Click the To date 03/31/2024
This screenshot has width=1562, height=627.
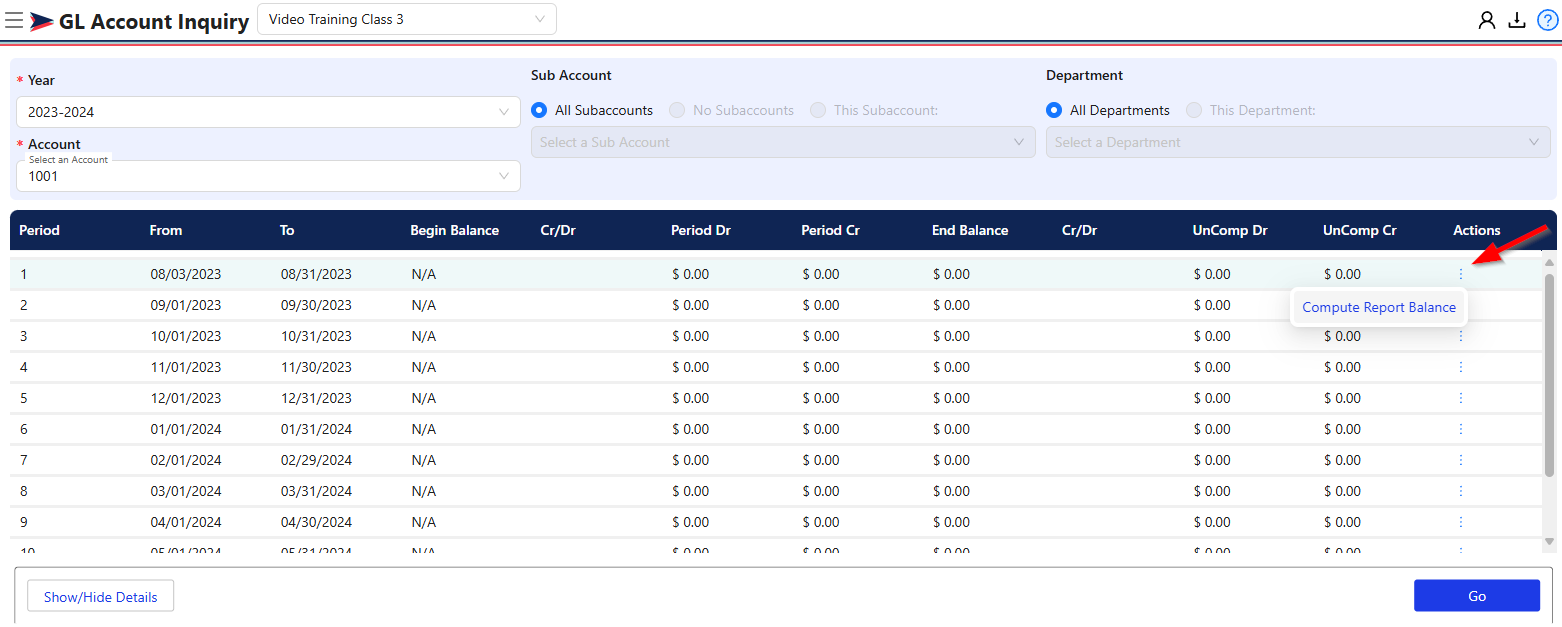316,491
